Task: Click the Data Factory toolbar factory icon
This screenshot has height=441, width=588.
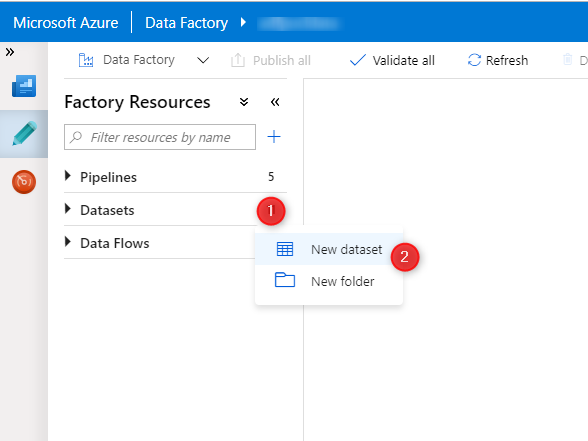Action: 86,60
